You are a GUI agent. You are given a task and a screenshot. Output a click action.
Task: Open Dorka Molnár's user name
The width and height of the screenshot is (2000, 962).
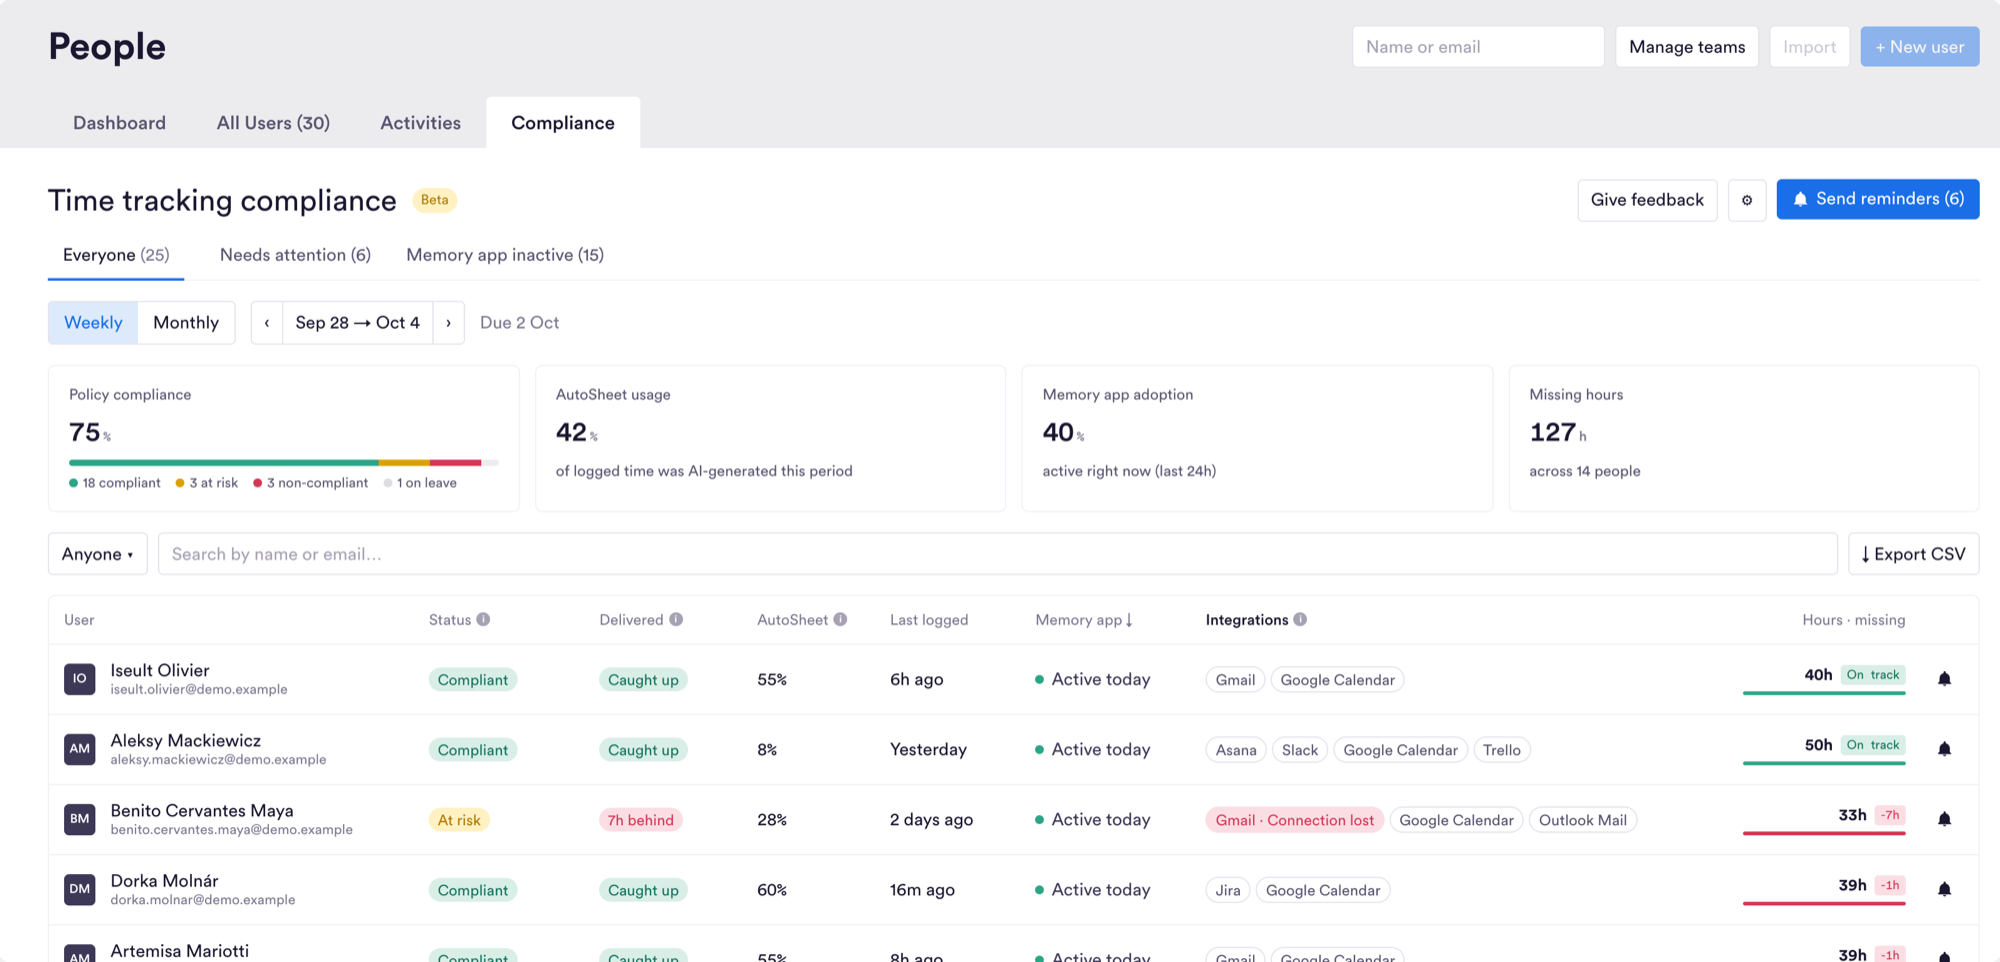165,880
